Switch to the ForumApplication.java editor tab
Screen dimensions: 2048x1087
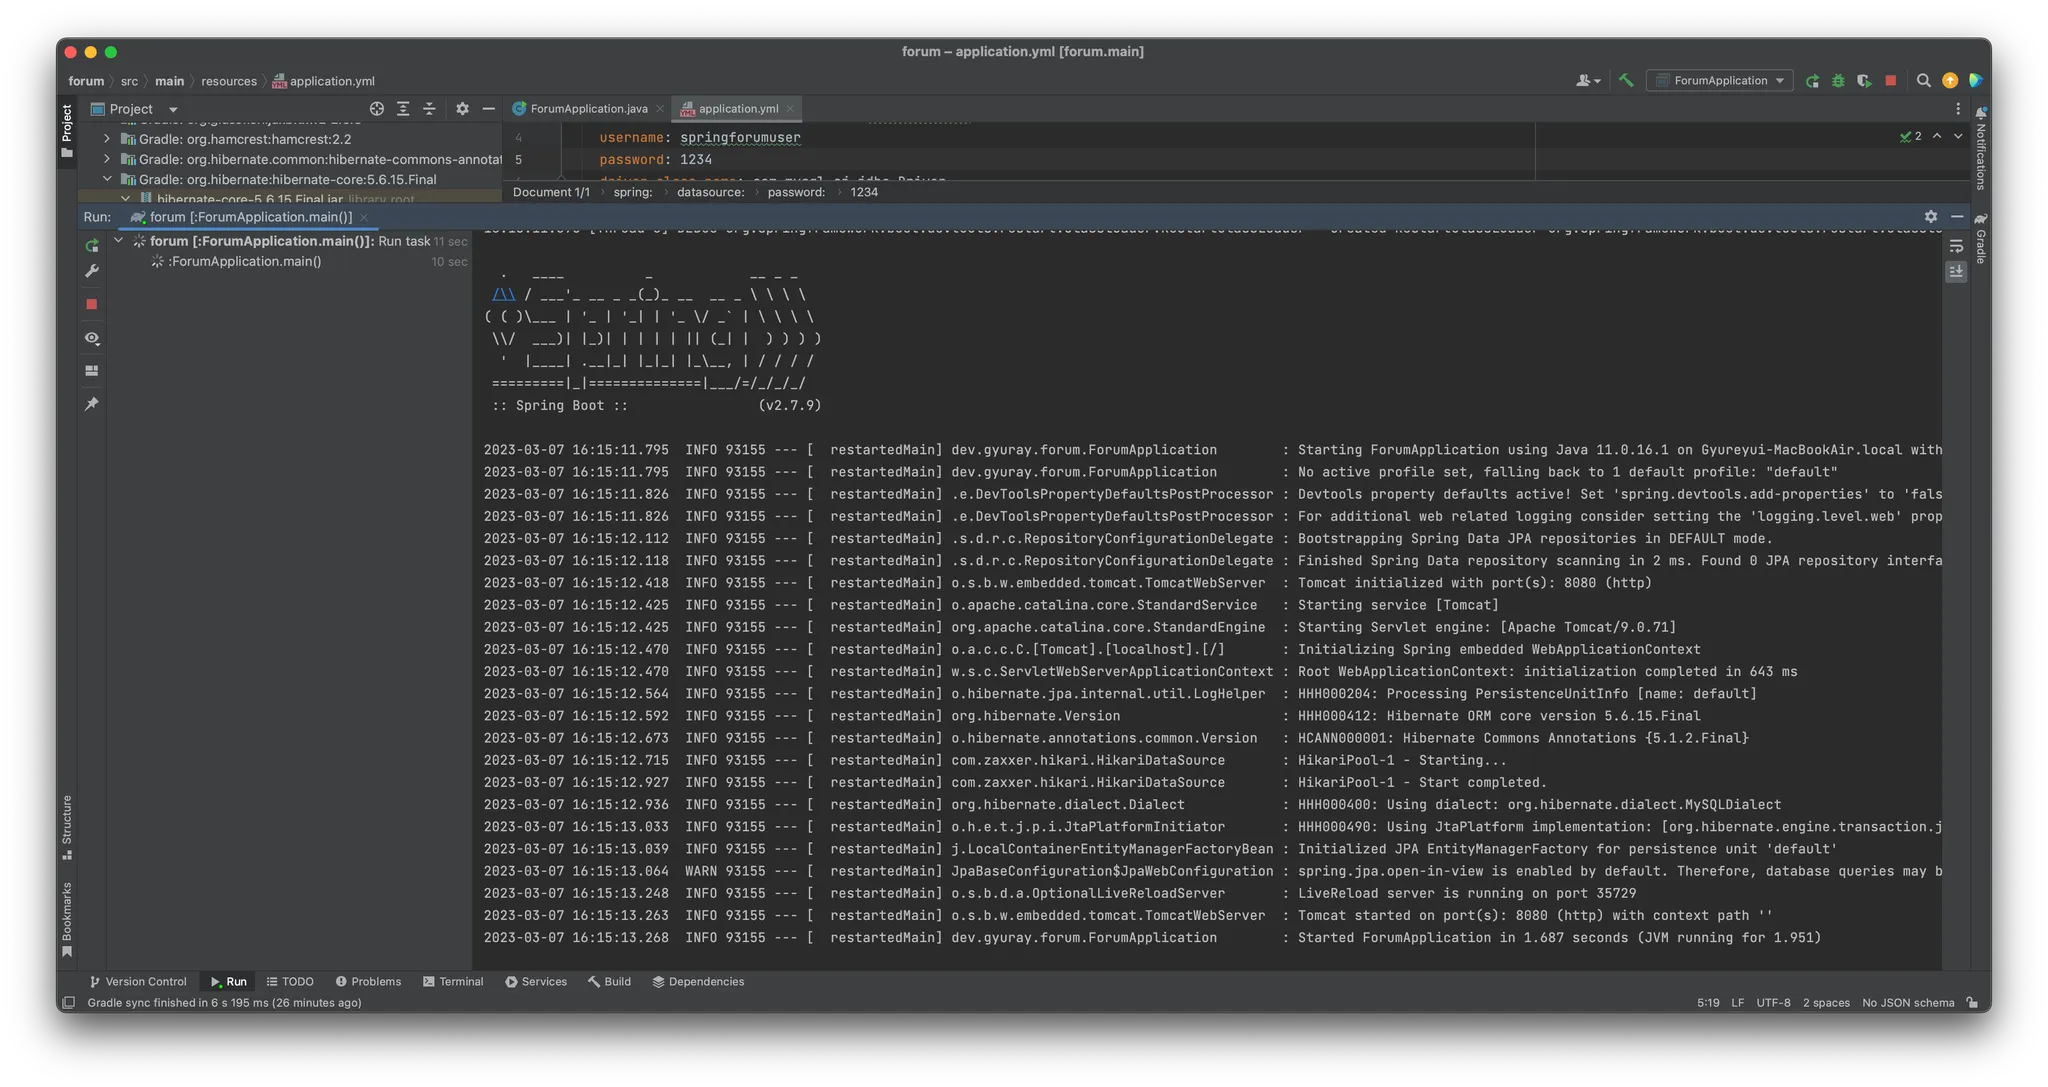tap(588, 109)
